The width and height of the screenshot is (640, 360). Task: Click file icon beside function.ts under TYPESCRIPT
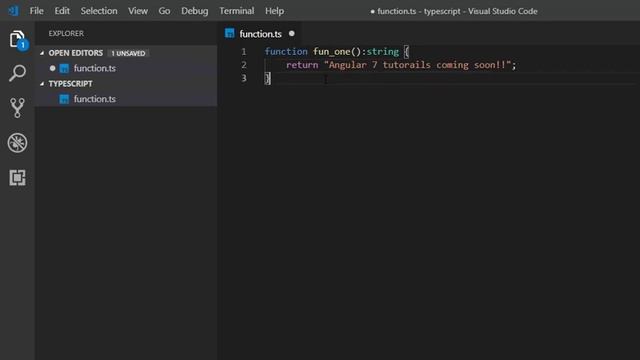[x=64, y=99]
